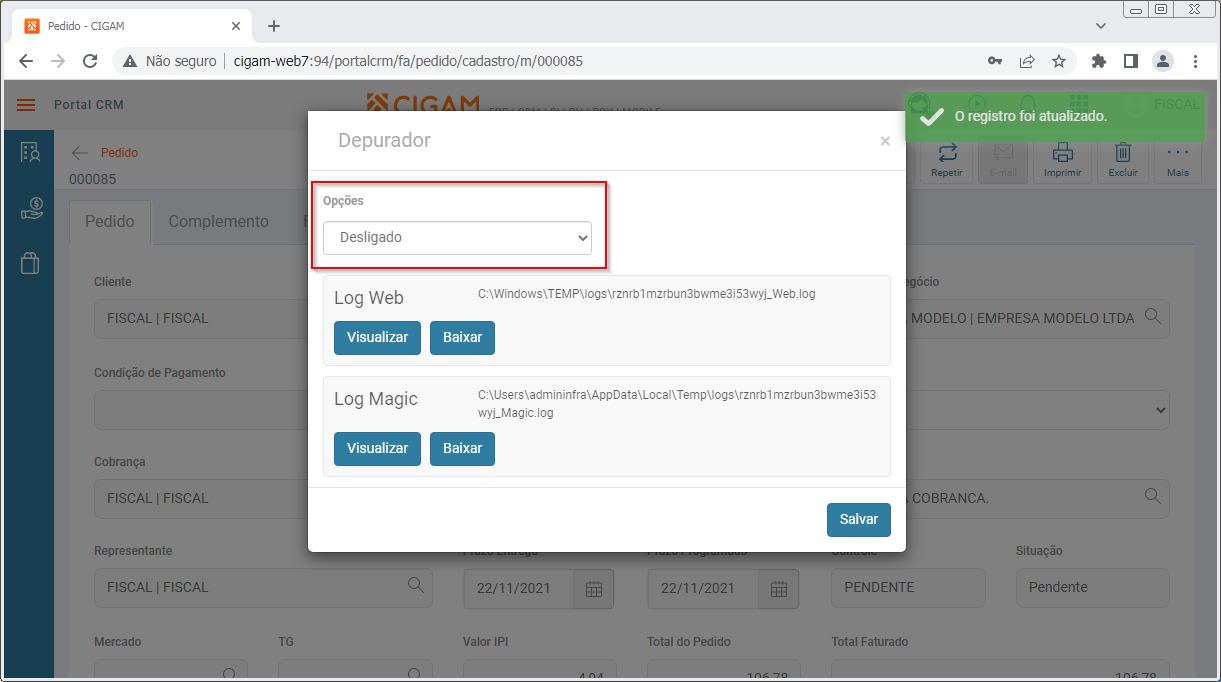Reload the page in the browser
The image size is (1221, 682).
point(89,61)
